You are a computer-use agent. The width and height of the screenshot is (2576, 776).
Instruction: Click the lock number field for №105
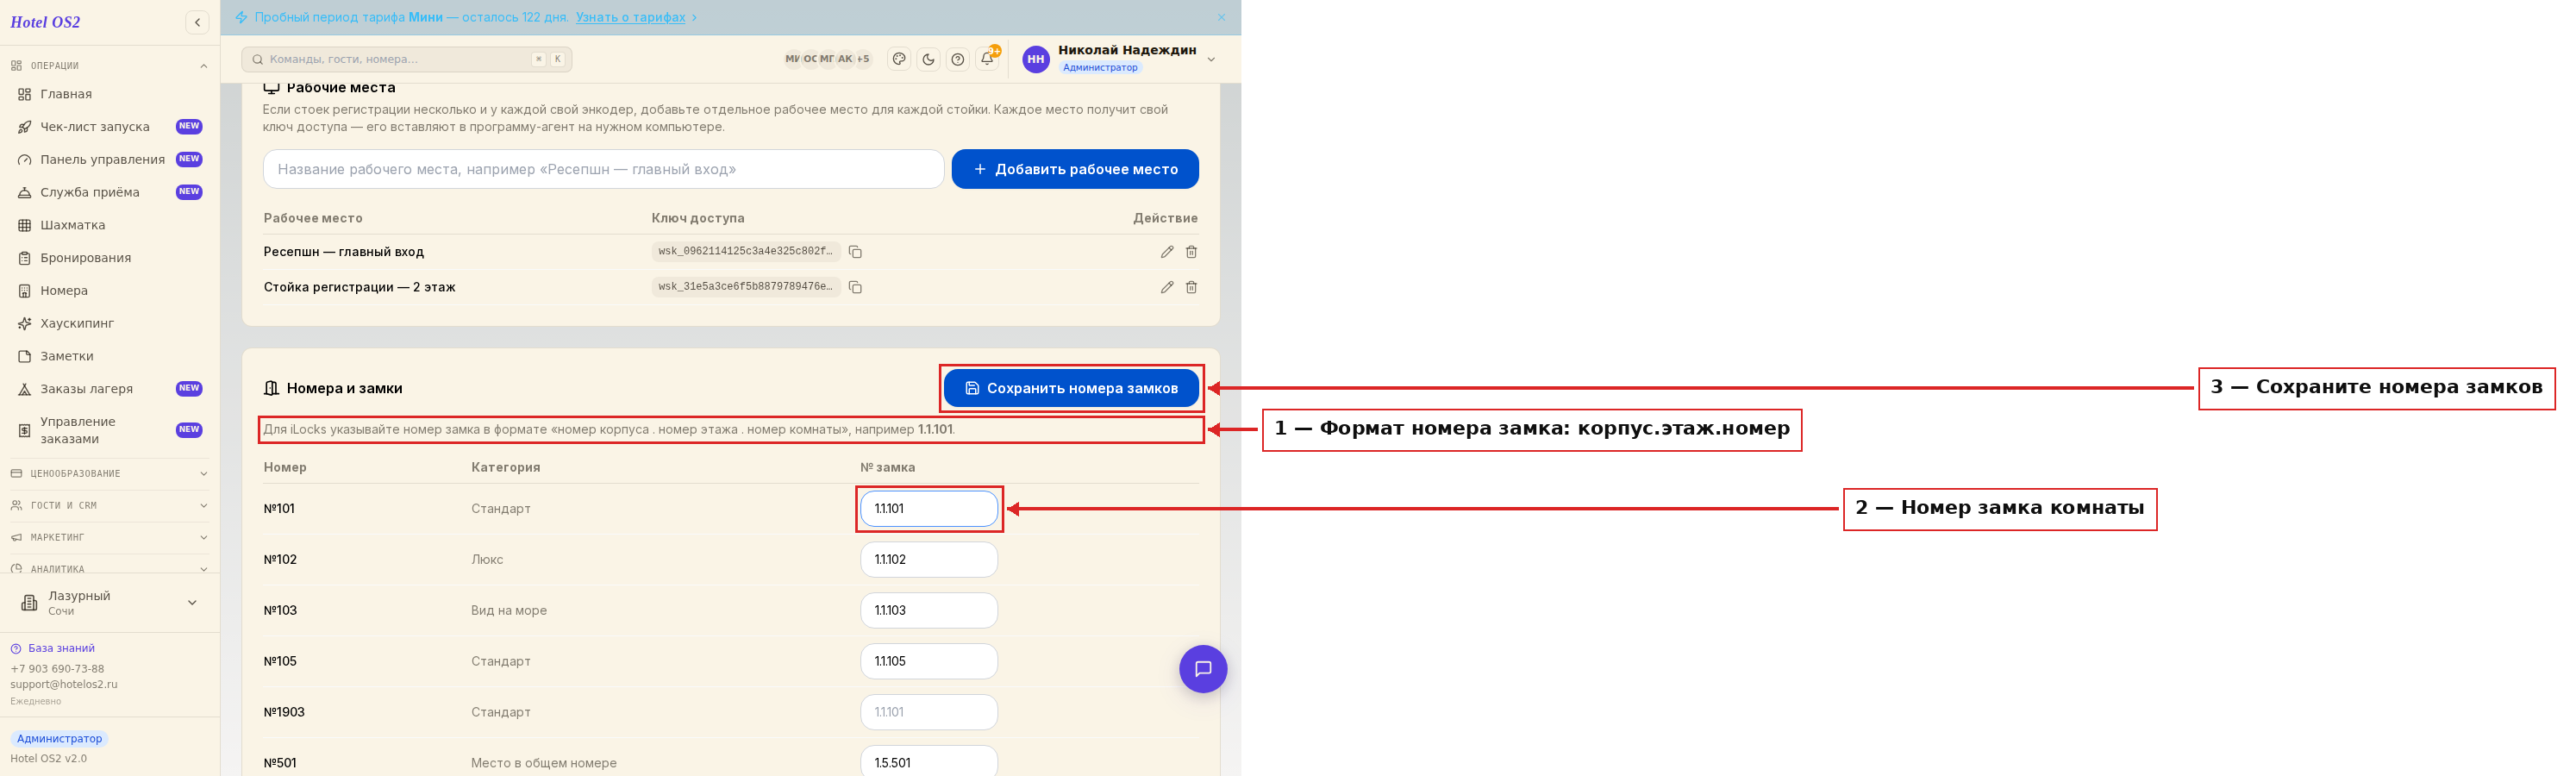point(929,661)
